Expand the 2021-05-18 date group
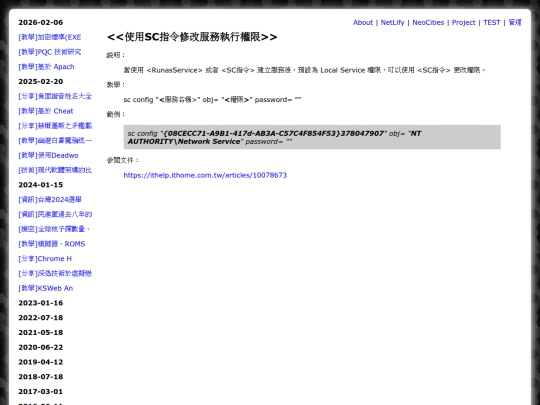 (41, 333)
